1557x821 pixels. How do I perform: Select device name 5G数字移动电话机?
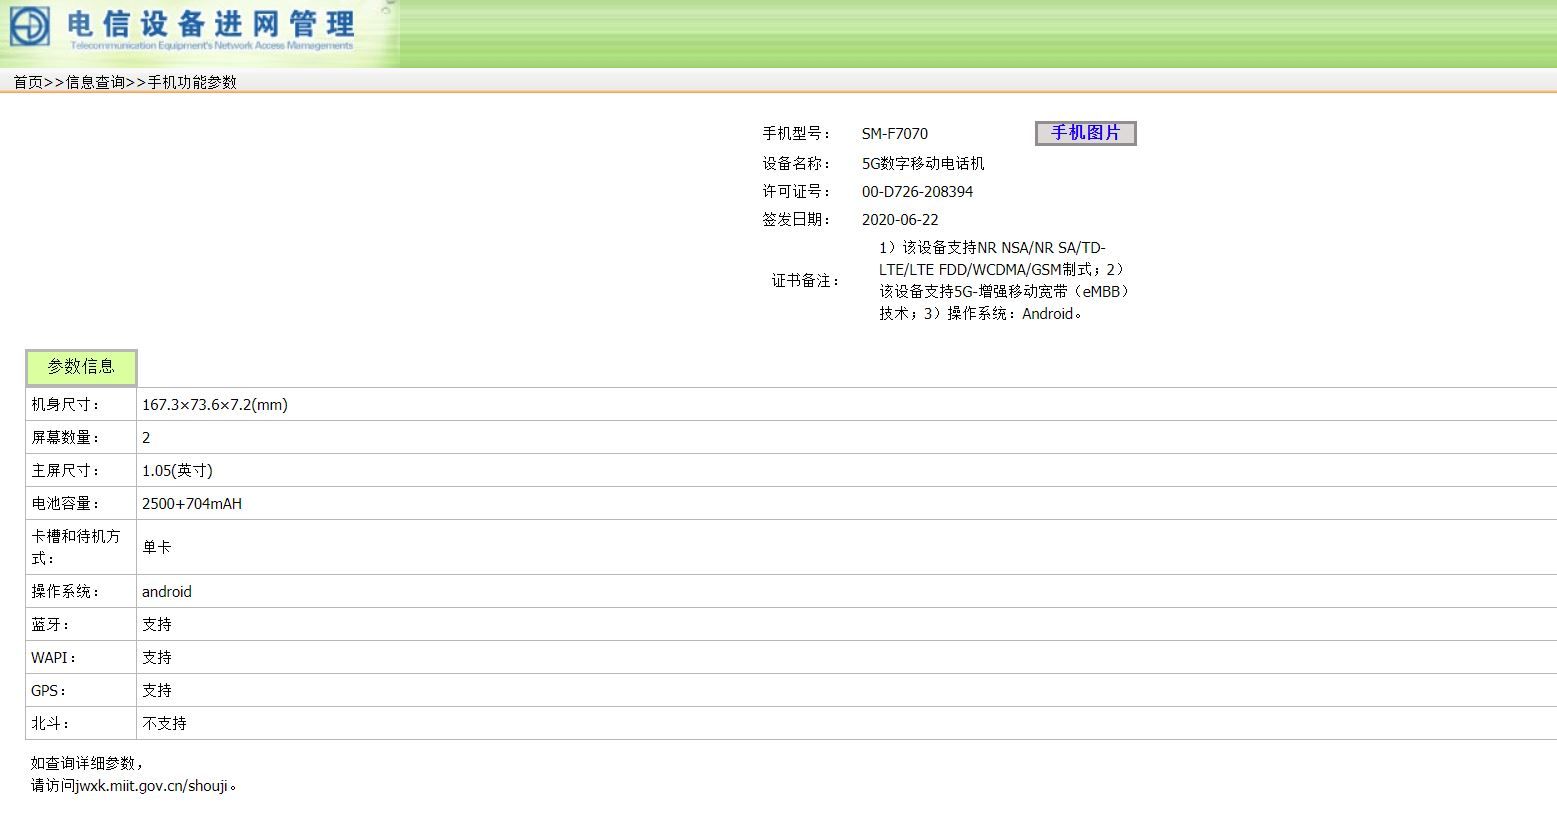point(923,163)
